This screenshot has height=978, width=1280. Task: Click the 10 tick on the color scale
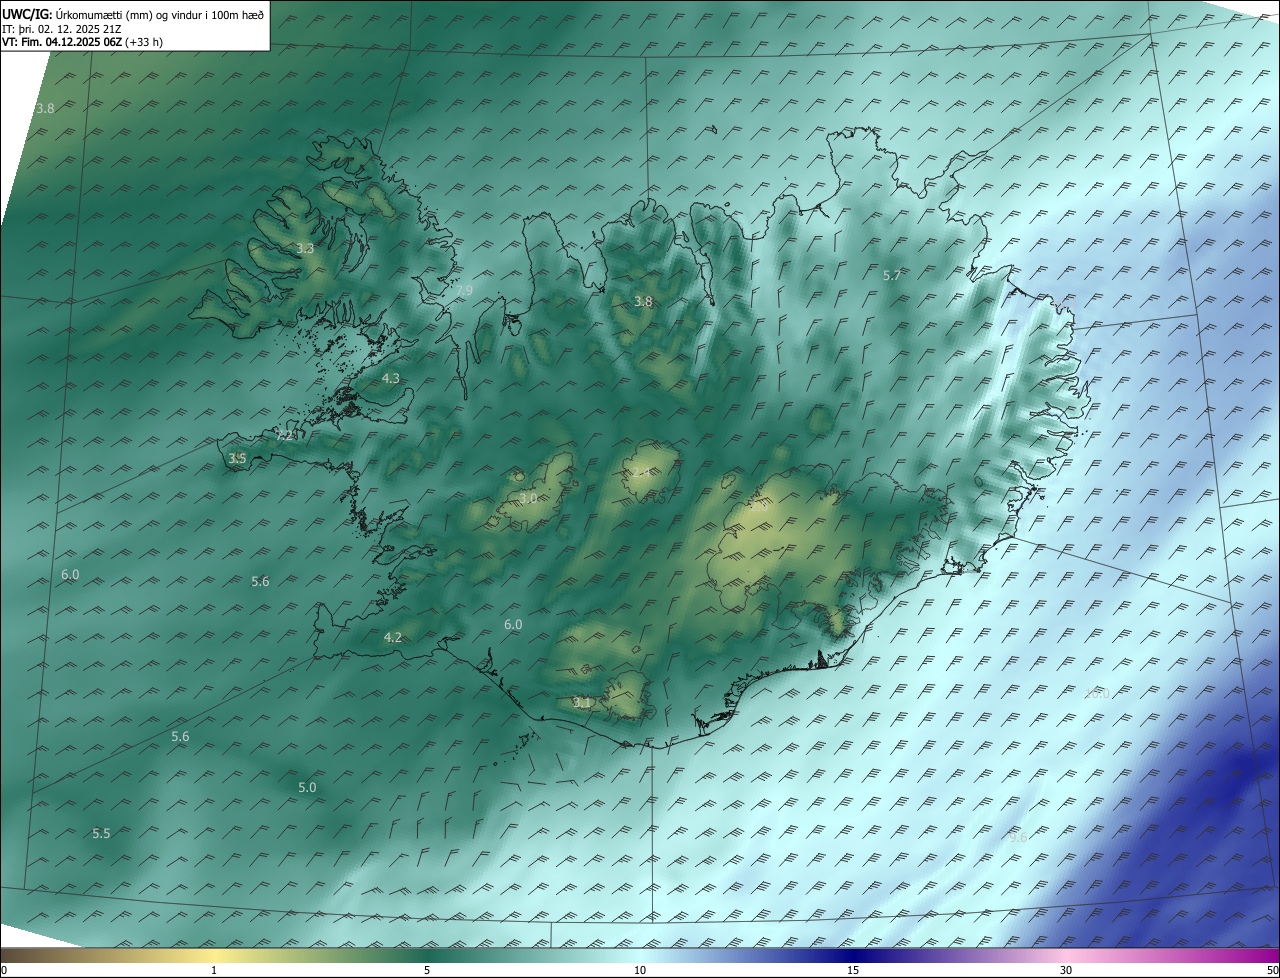coord(640,970)
